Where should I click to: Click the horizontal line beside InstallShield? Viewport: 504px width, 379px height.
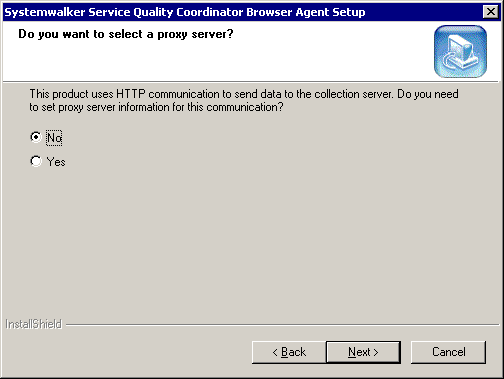coord(283,324)
